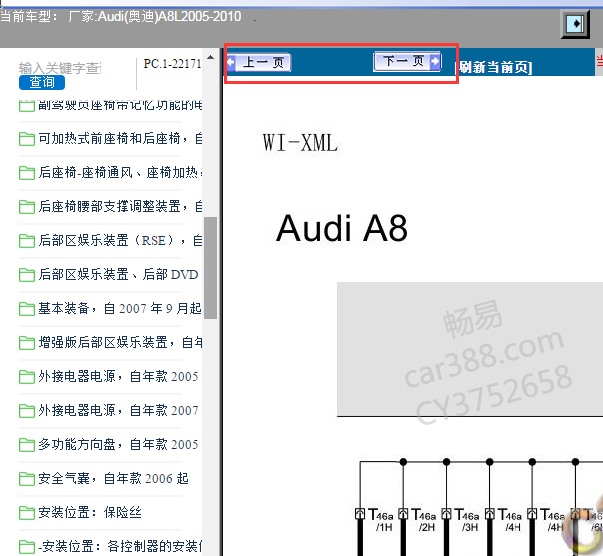Click folder icon beside 外接电器电源 2007
This screenshot has height=556, width=603.
pos(27,411)
